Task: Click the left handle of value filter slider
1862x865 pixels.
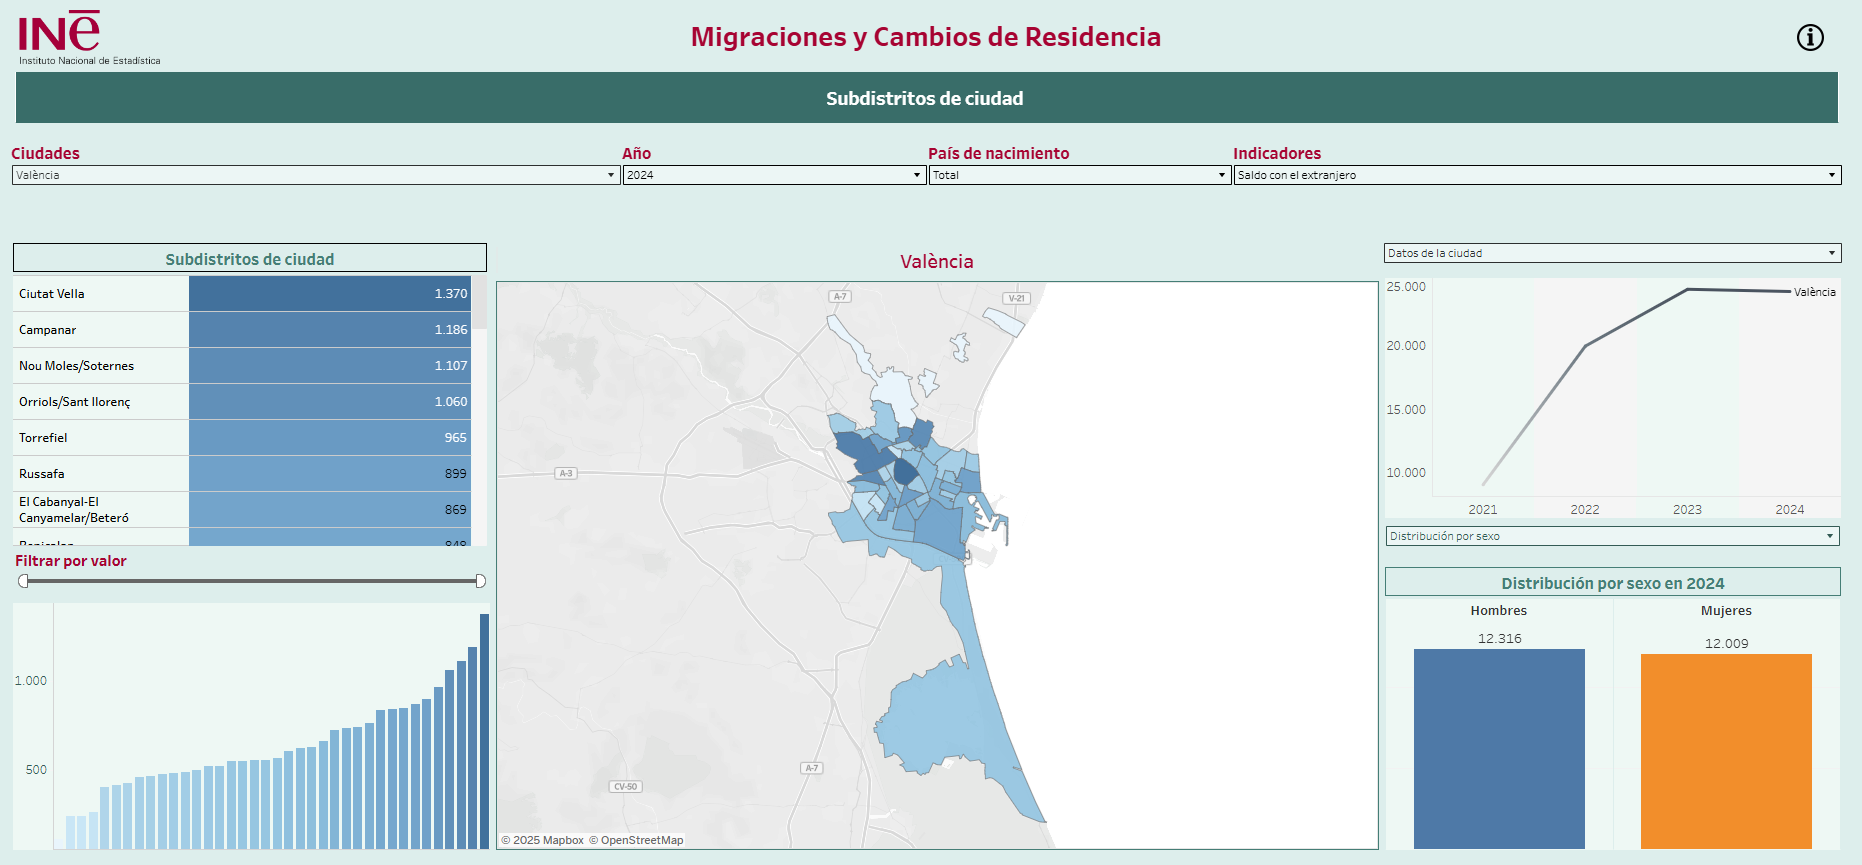Action: point(23,581)
